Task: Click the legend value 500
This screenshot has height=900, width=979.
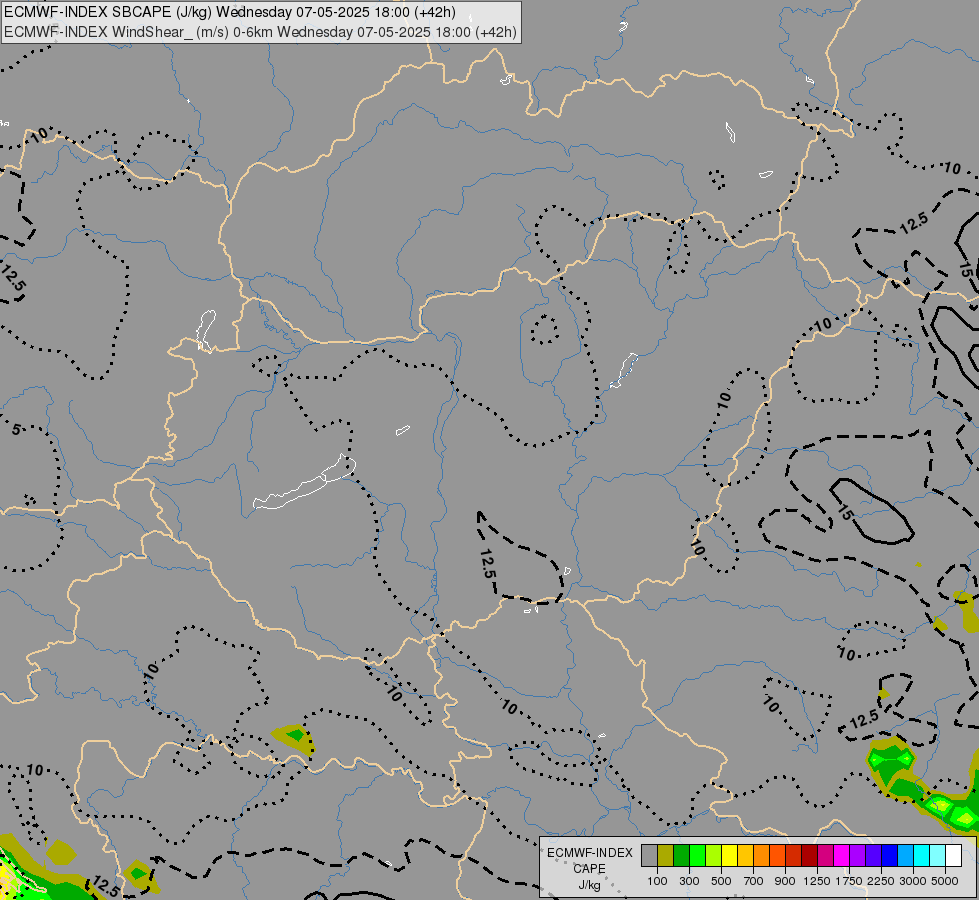Action: coord(721,881)
